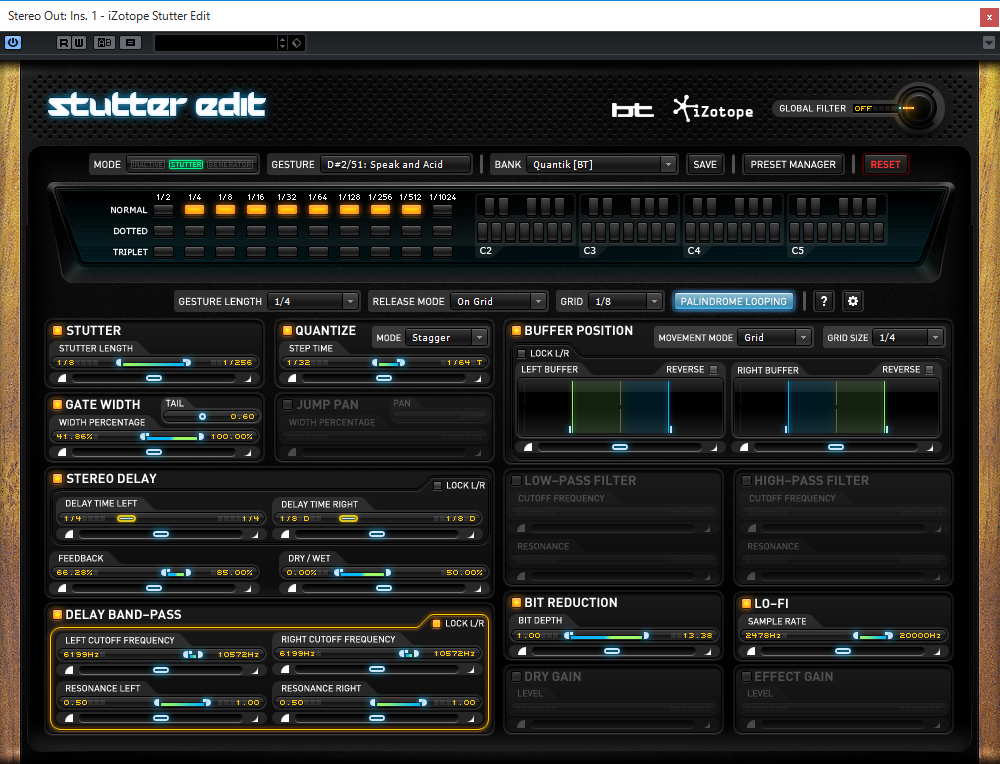
Task: Toggle the Normal 1/1024 note step
Action: [442, 210]
